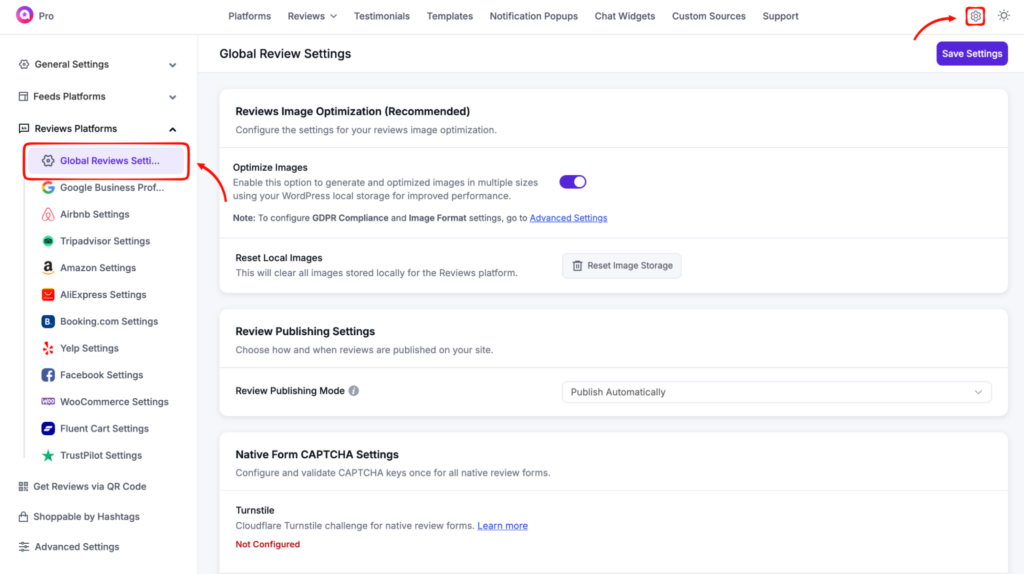The image size is (1024, 574).
Task: Open Testimonials in top navigation
Action: [382, 16]
